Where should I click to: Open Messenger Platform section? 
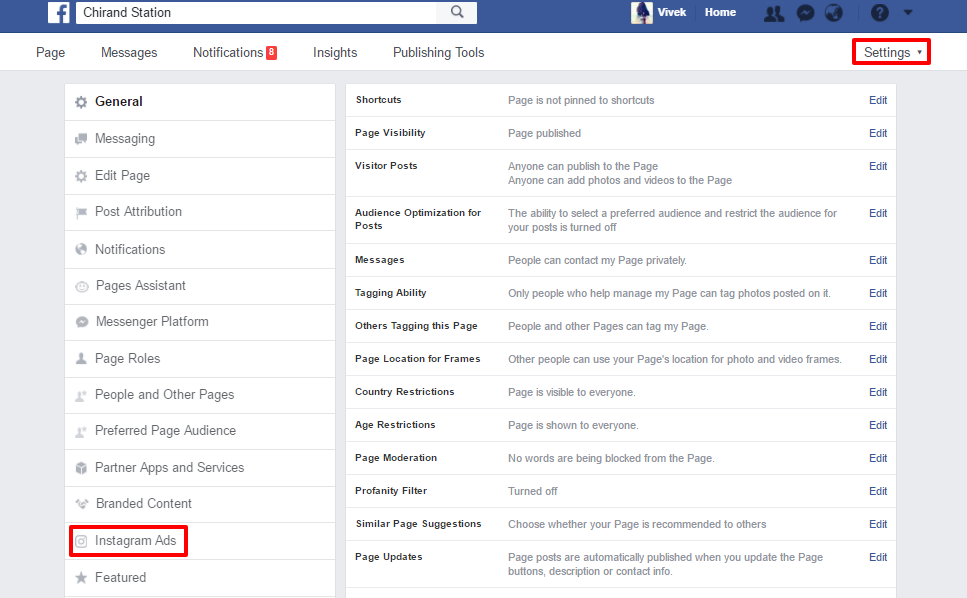(200, 322)
